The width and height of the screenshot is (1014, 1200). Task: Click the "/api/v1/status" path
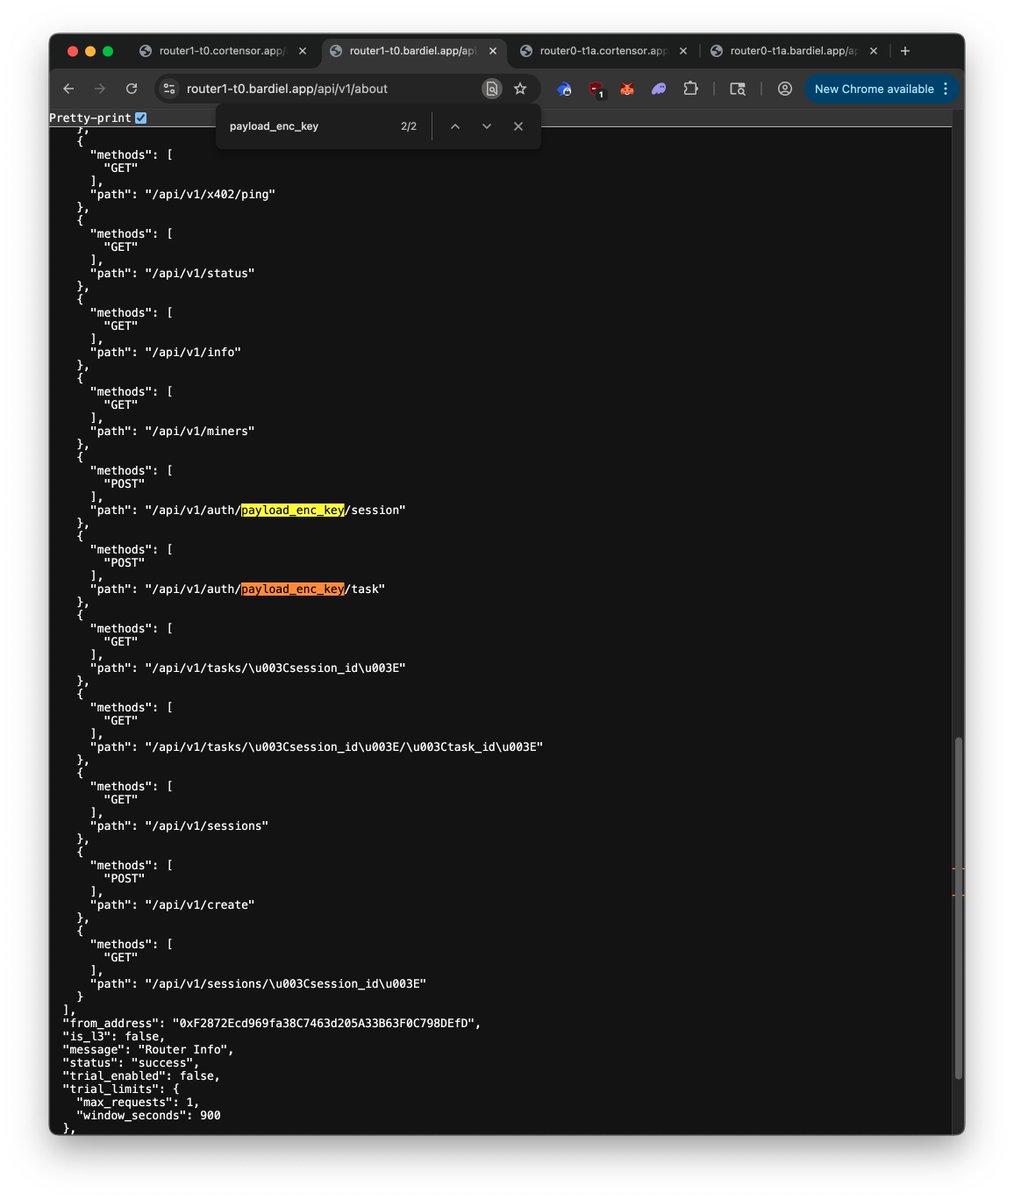pyautogui.click(x=200, y=273)
